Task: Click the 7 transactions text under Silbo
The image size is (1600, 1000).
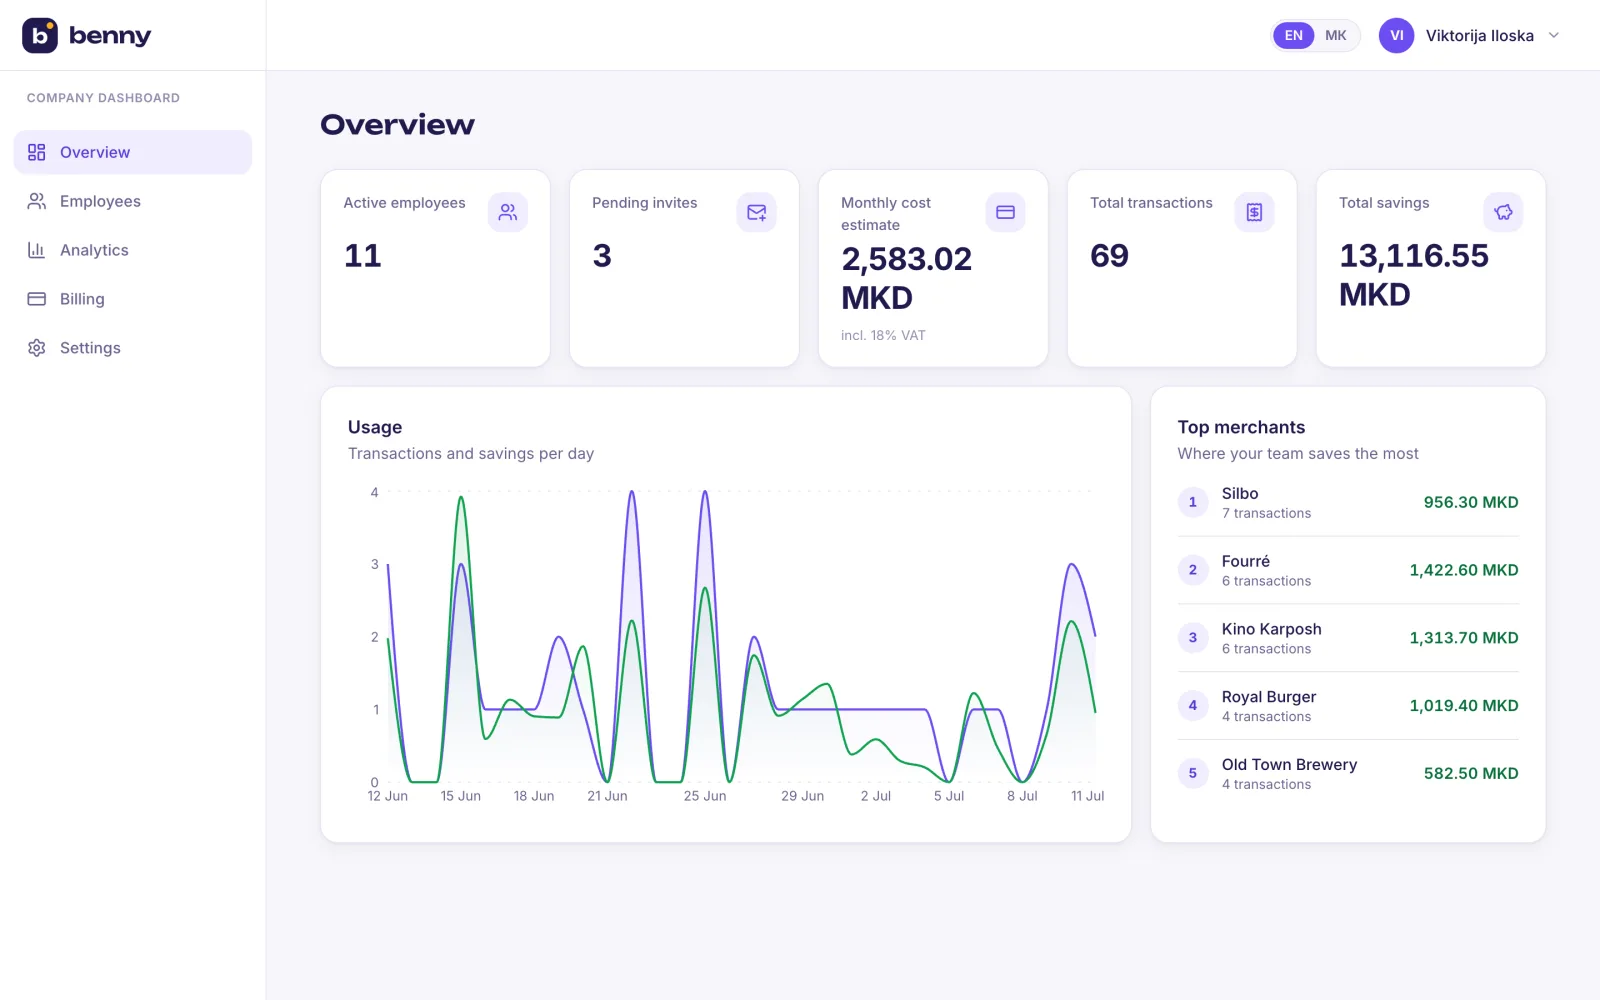Action: point(1266,513)
